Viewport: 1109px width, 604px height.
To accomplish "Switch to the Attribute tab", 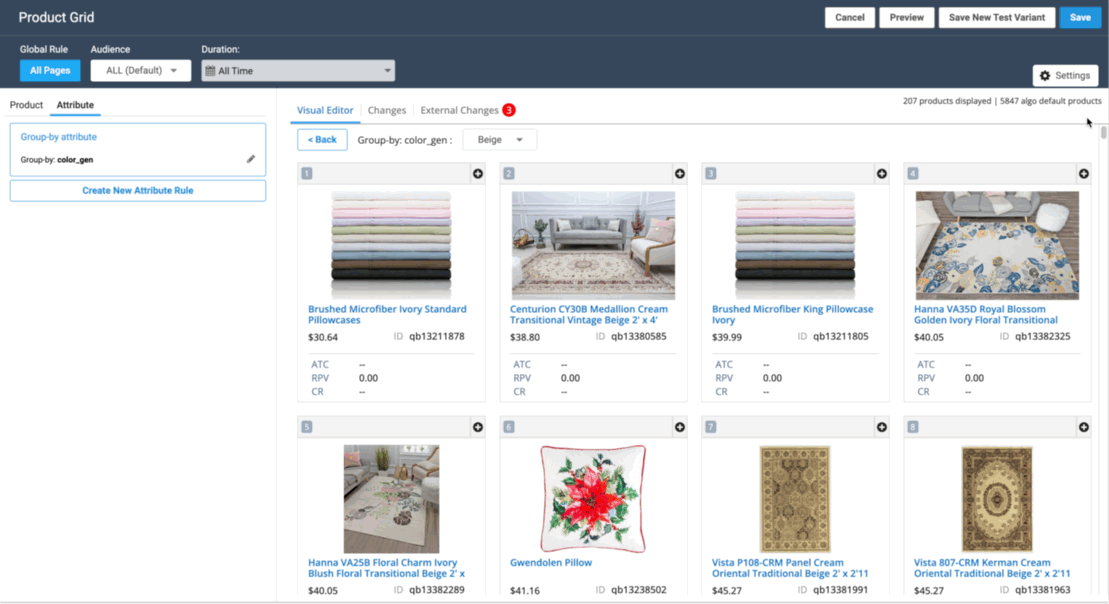I will coord(75,105).
